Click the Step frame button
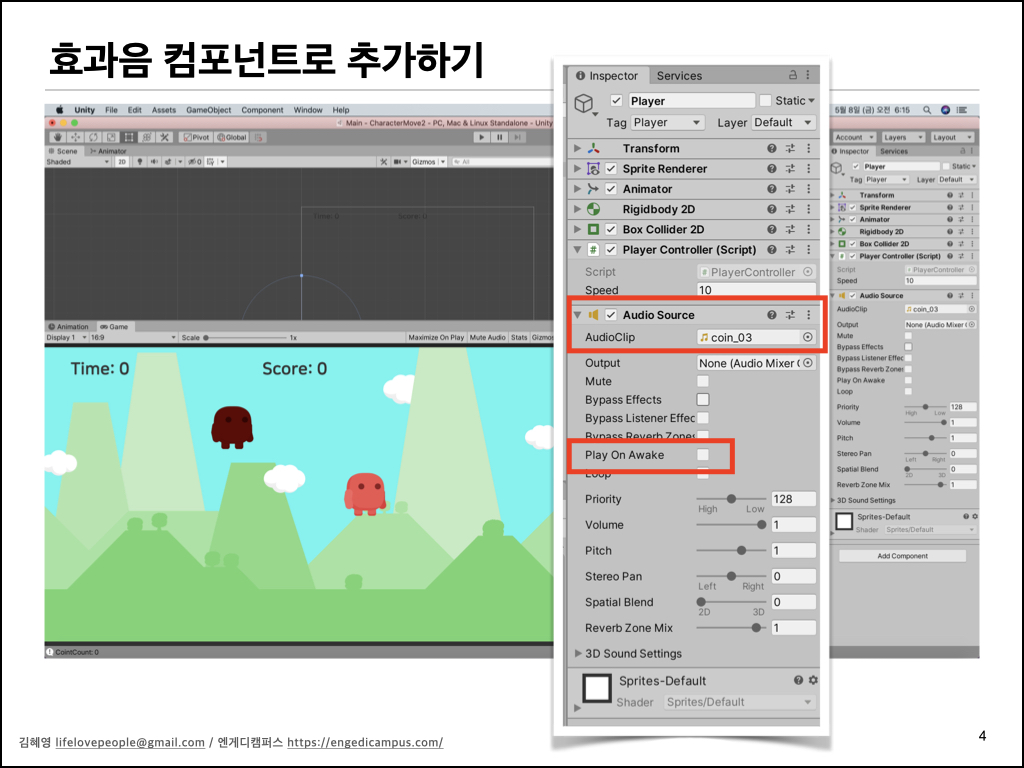 [x=517, y=137]
